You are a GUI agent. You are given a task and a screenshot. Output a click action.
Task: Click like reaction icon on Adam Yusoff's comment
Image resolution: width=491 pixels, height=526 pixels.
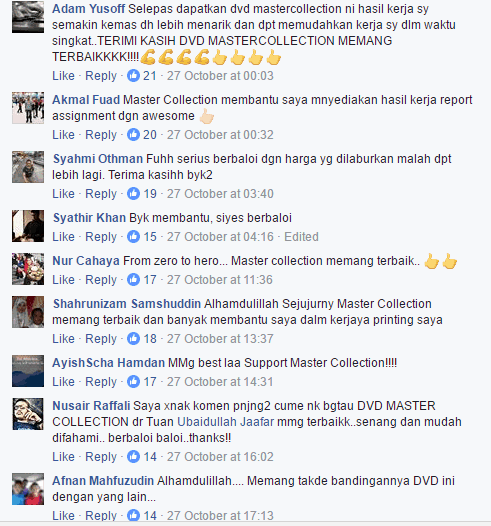pos(133,75)
